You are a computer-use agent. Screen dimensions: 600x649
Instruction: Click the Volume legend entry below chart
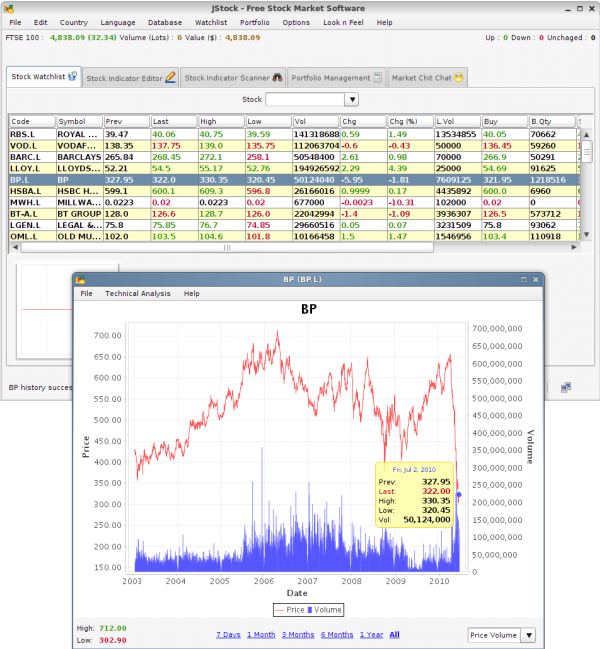click(x=325, y=610)
